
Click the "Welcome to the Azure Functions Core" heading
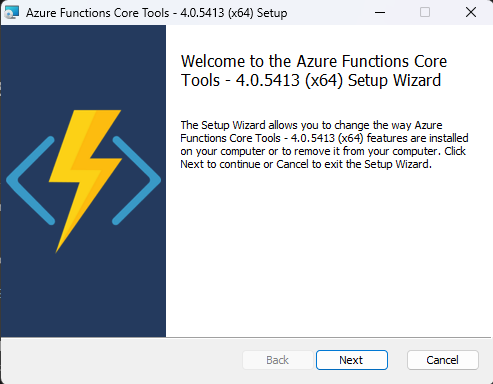point(314,71)
